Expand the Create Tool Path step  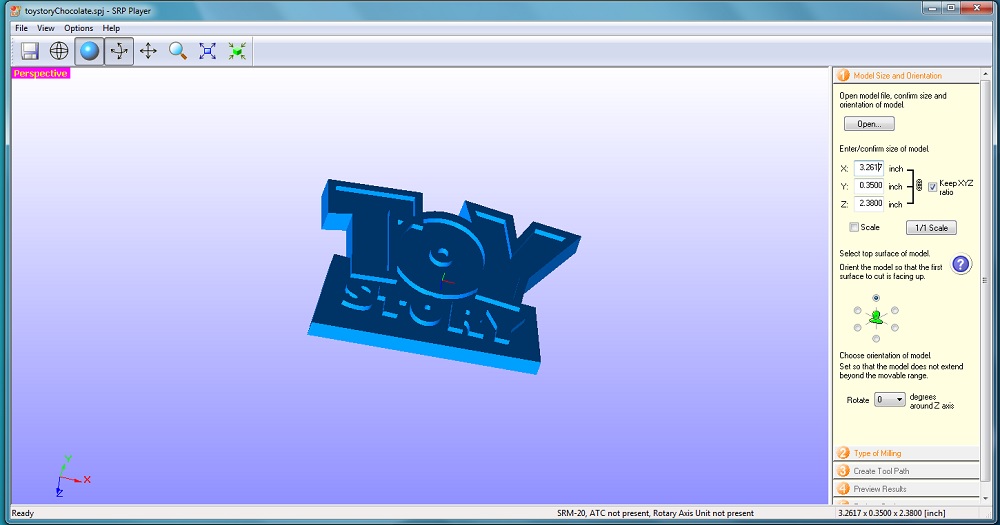(x=906, y=471)
